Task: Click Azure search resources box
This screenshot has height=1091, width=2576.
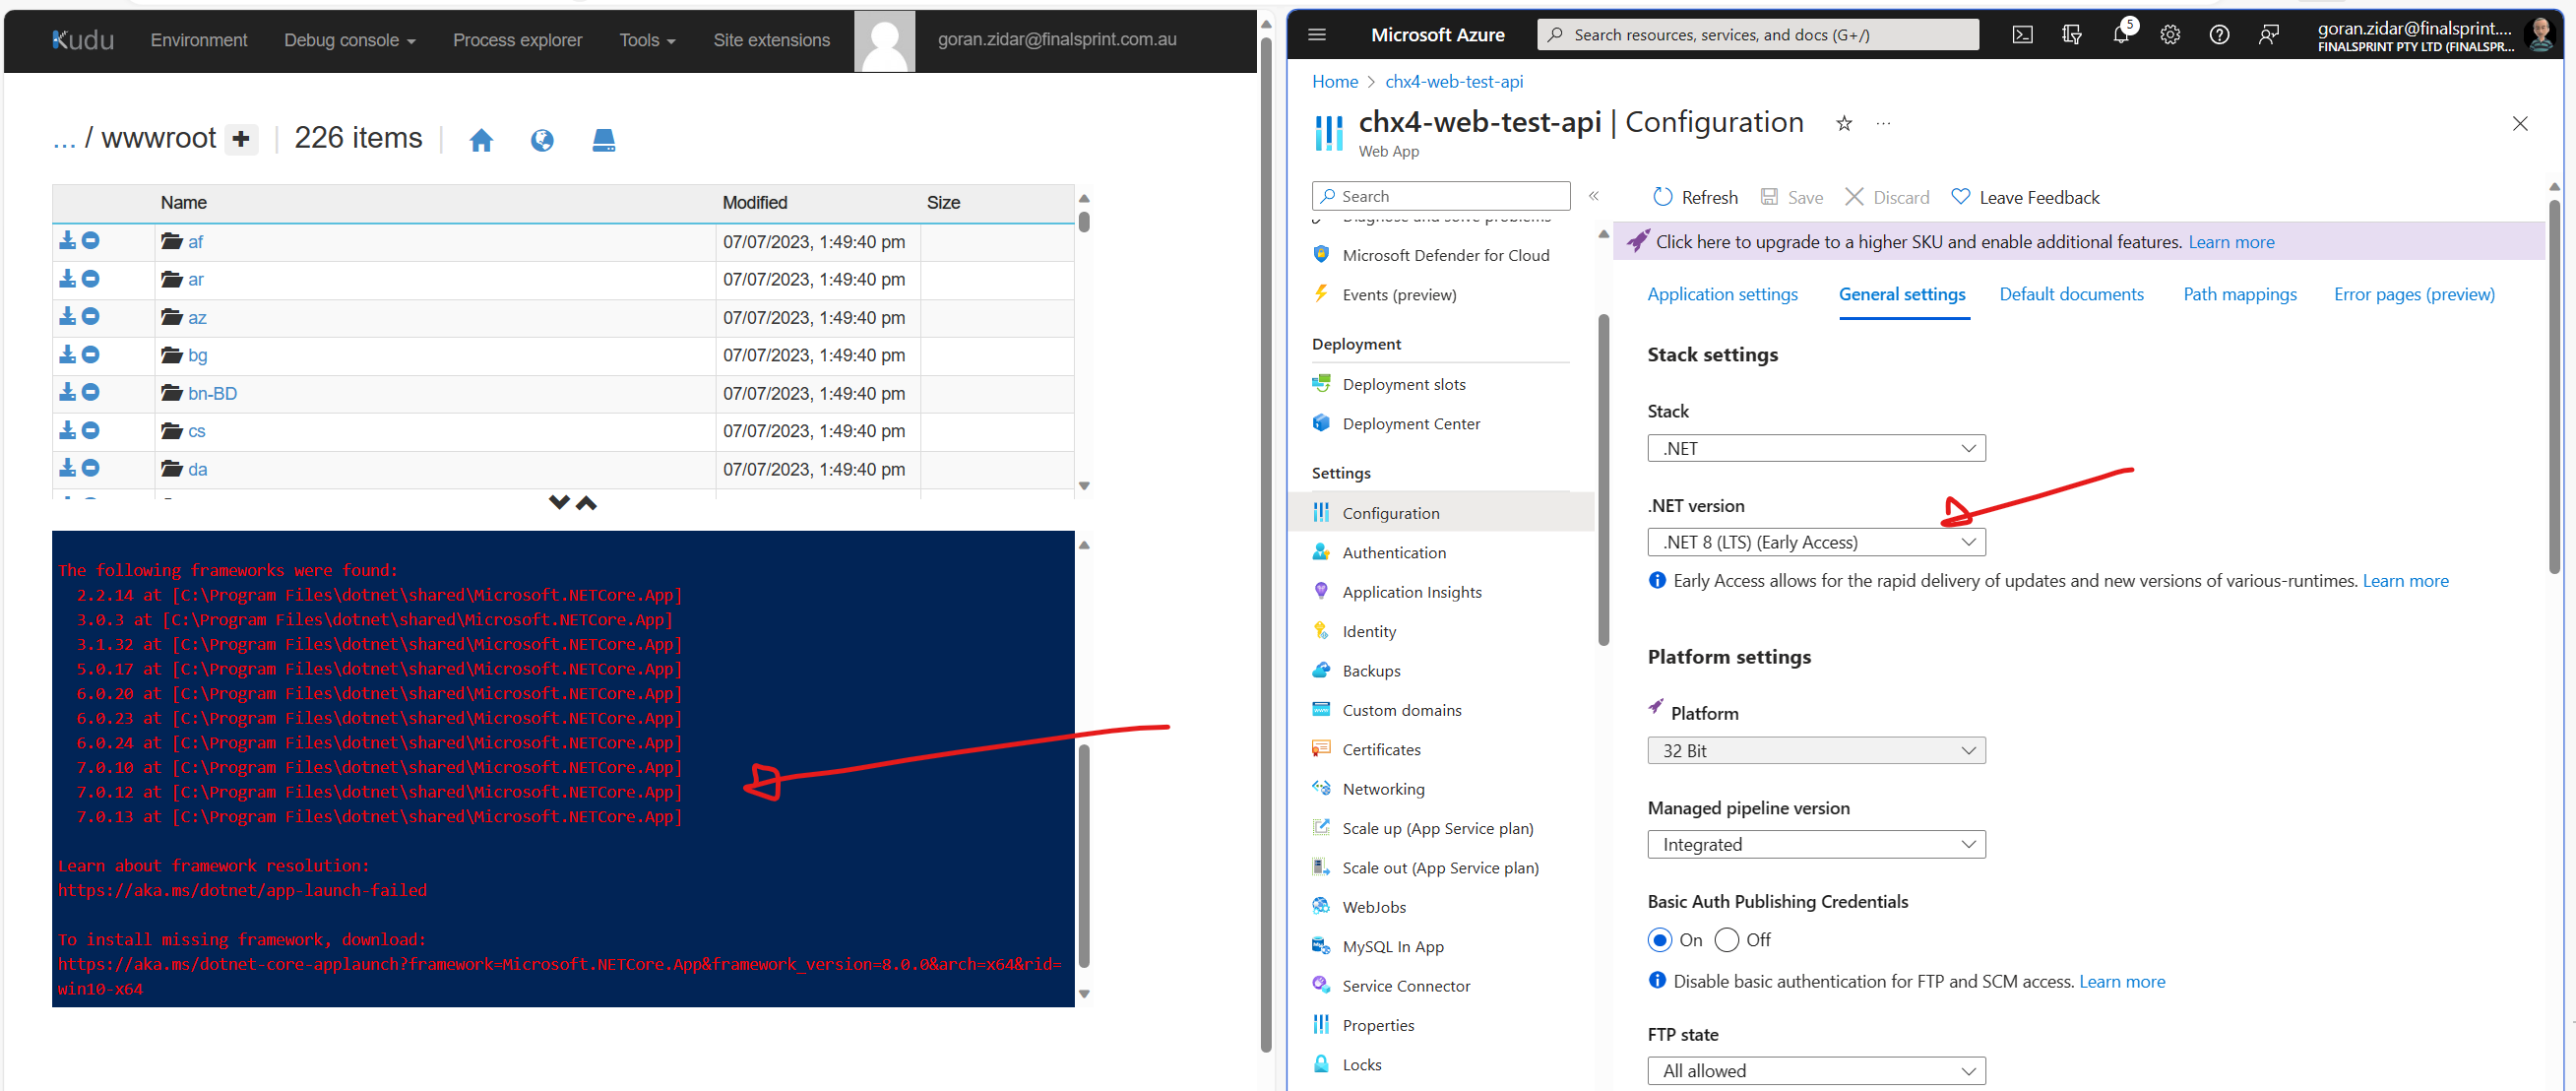Action: (x=1757, y=35)
